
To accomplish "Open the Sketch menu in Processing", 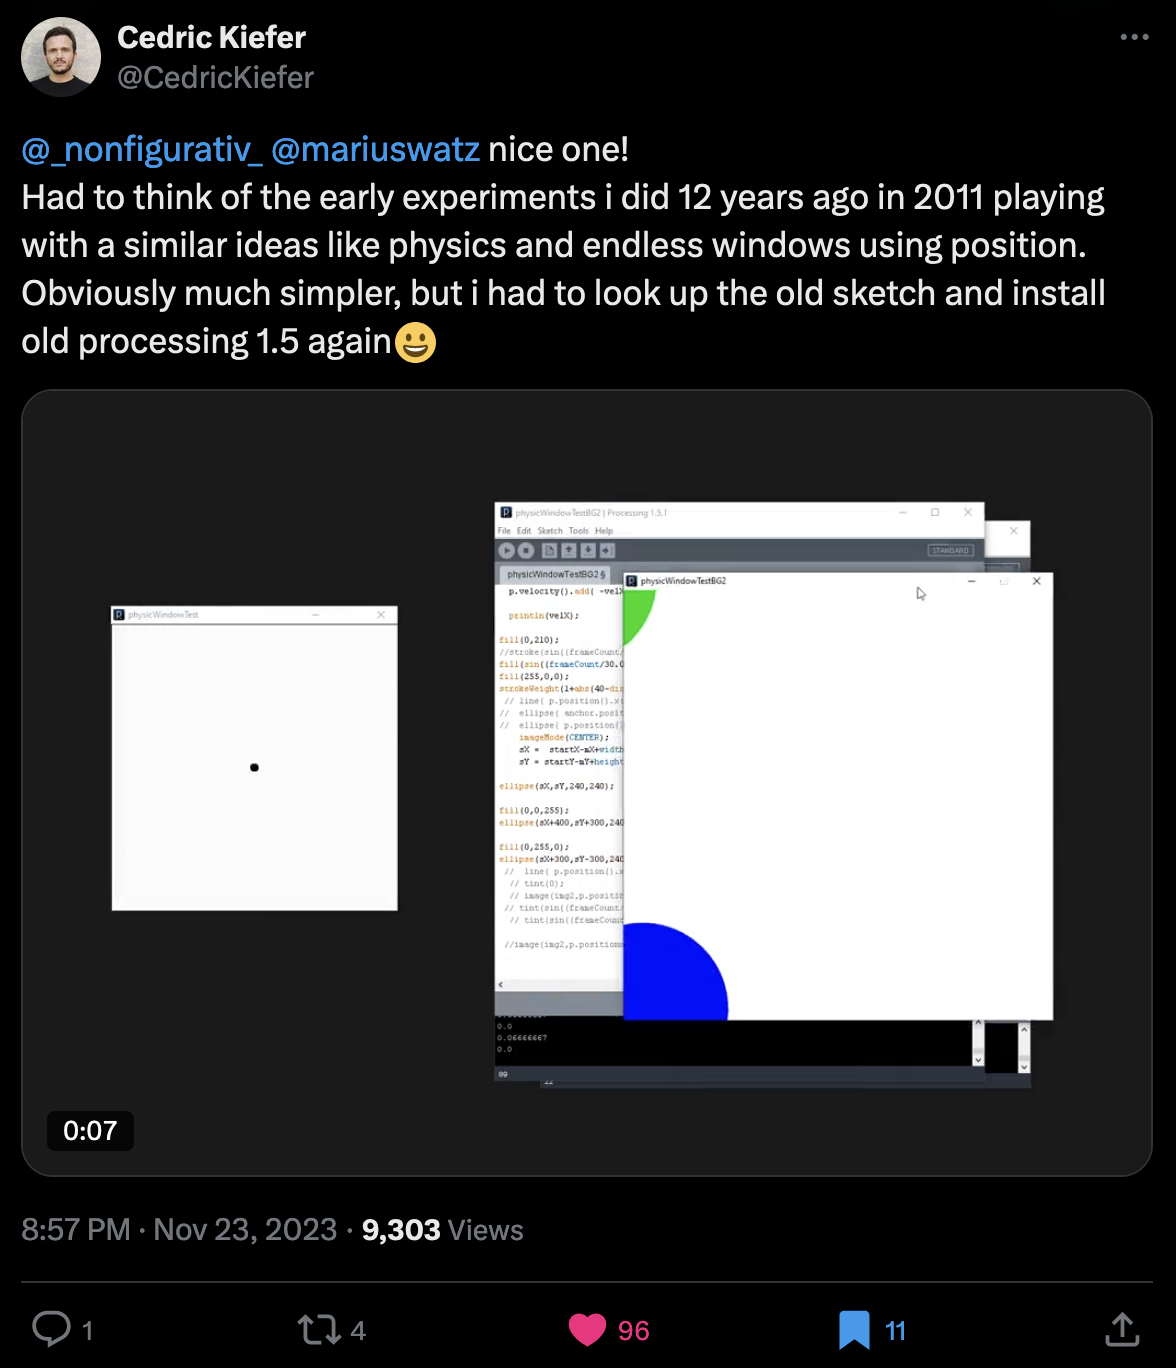I will (550, 531).
